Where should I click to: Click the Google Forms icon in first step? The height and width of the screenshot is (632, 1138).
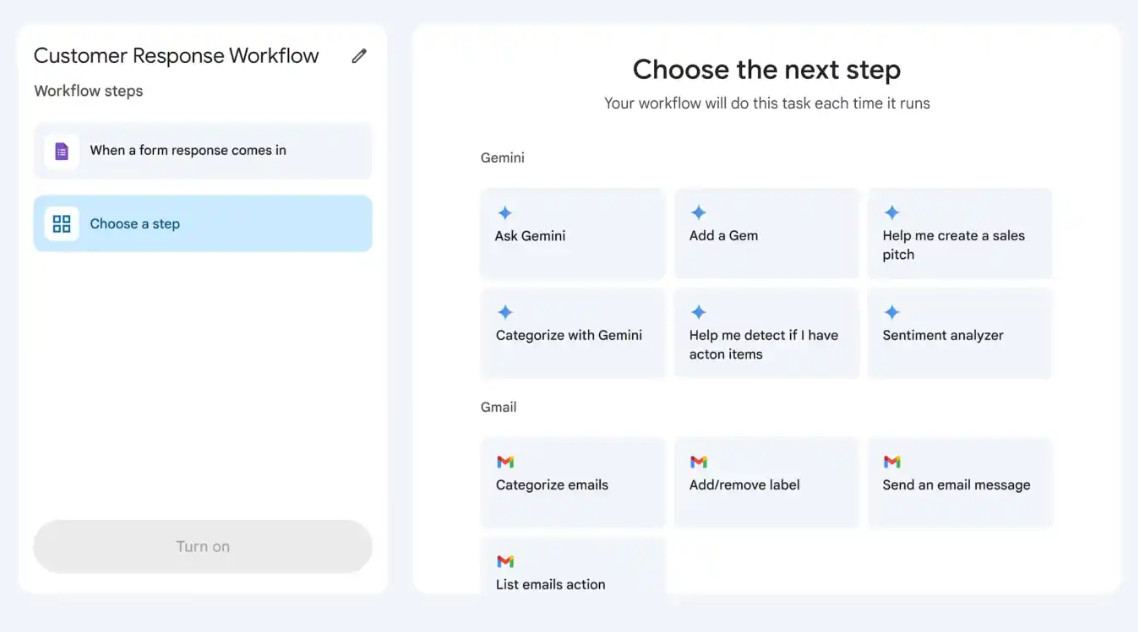tap(62, 151)
